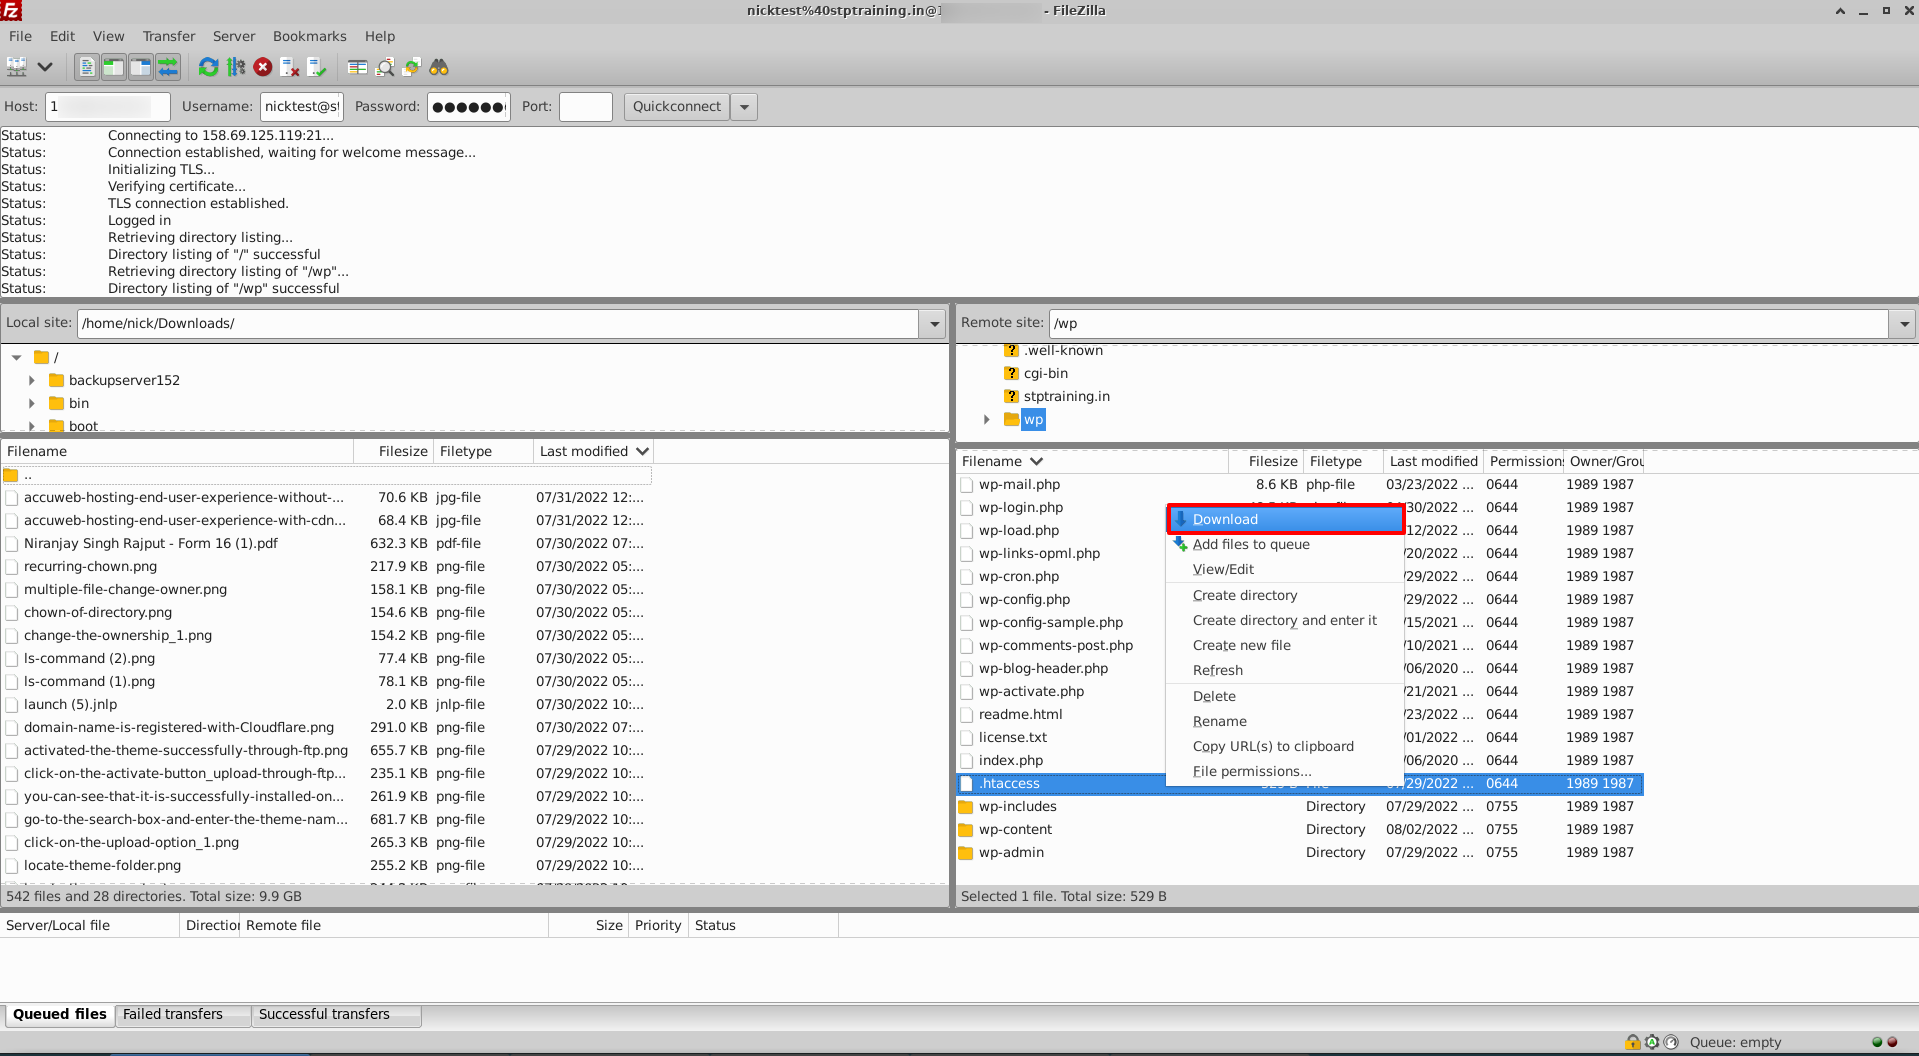1919x1056 pixels.
Task: Switch to the Failed transfers tab
Action: tap(183, 1014)
